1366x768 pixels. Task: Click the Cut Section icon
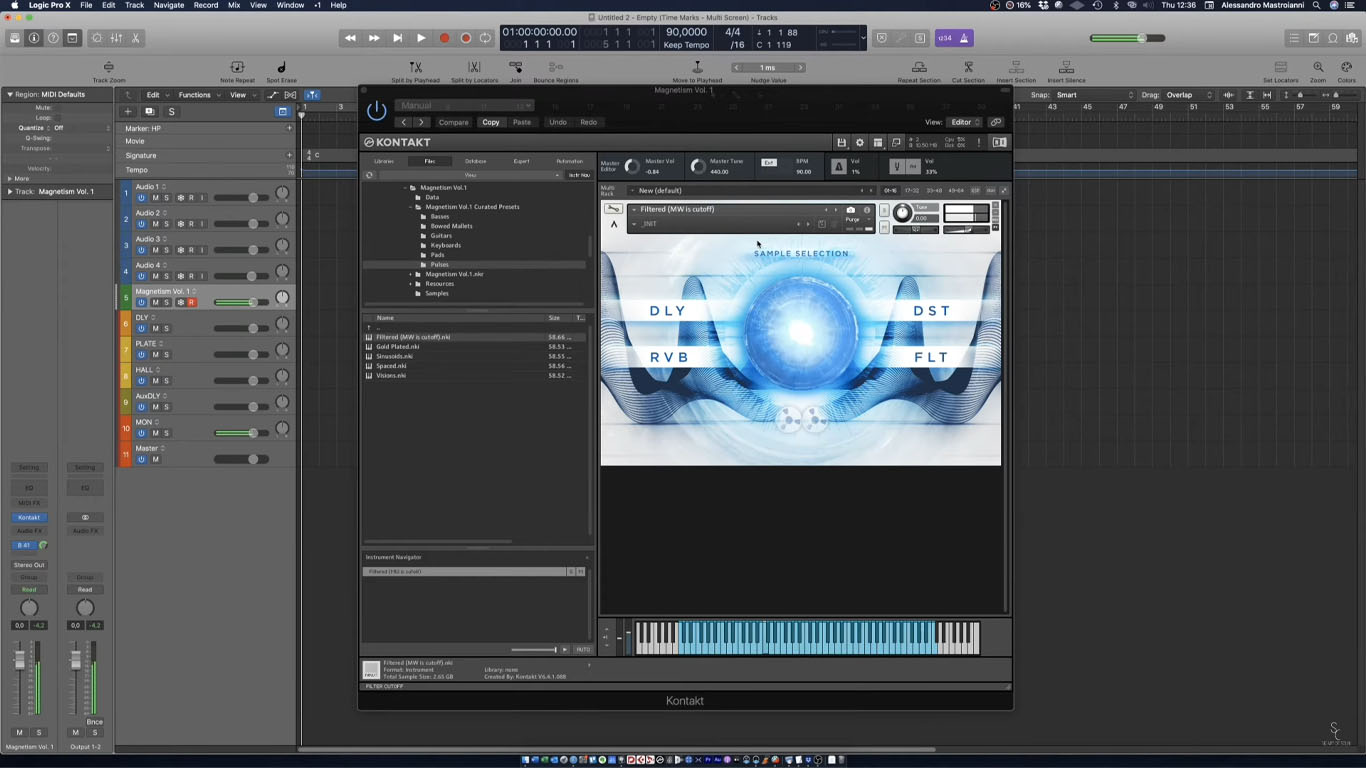click(968, 67)
